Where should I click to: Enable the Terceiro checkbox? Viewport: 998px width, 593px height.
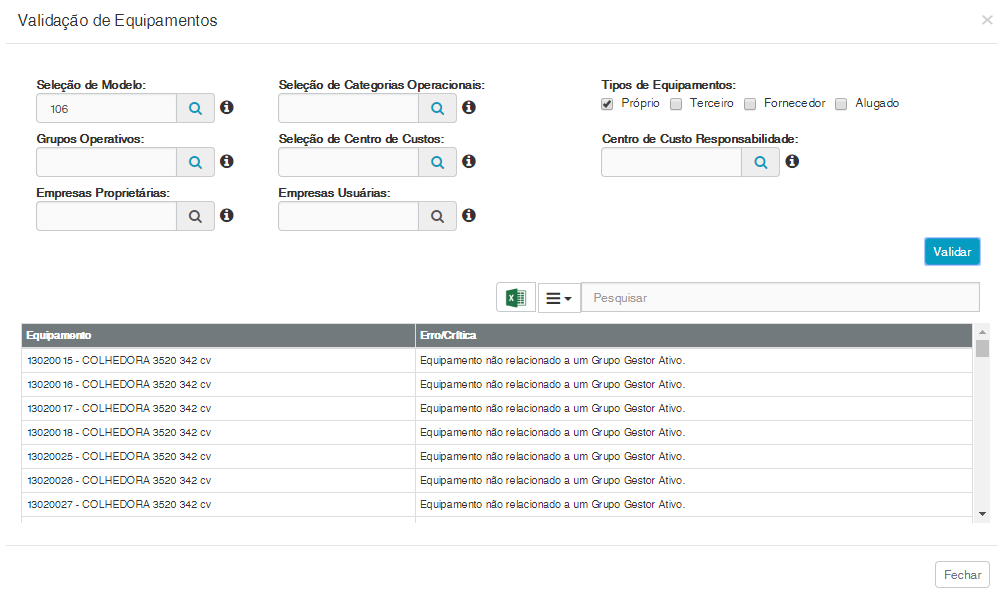676,103
